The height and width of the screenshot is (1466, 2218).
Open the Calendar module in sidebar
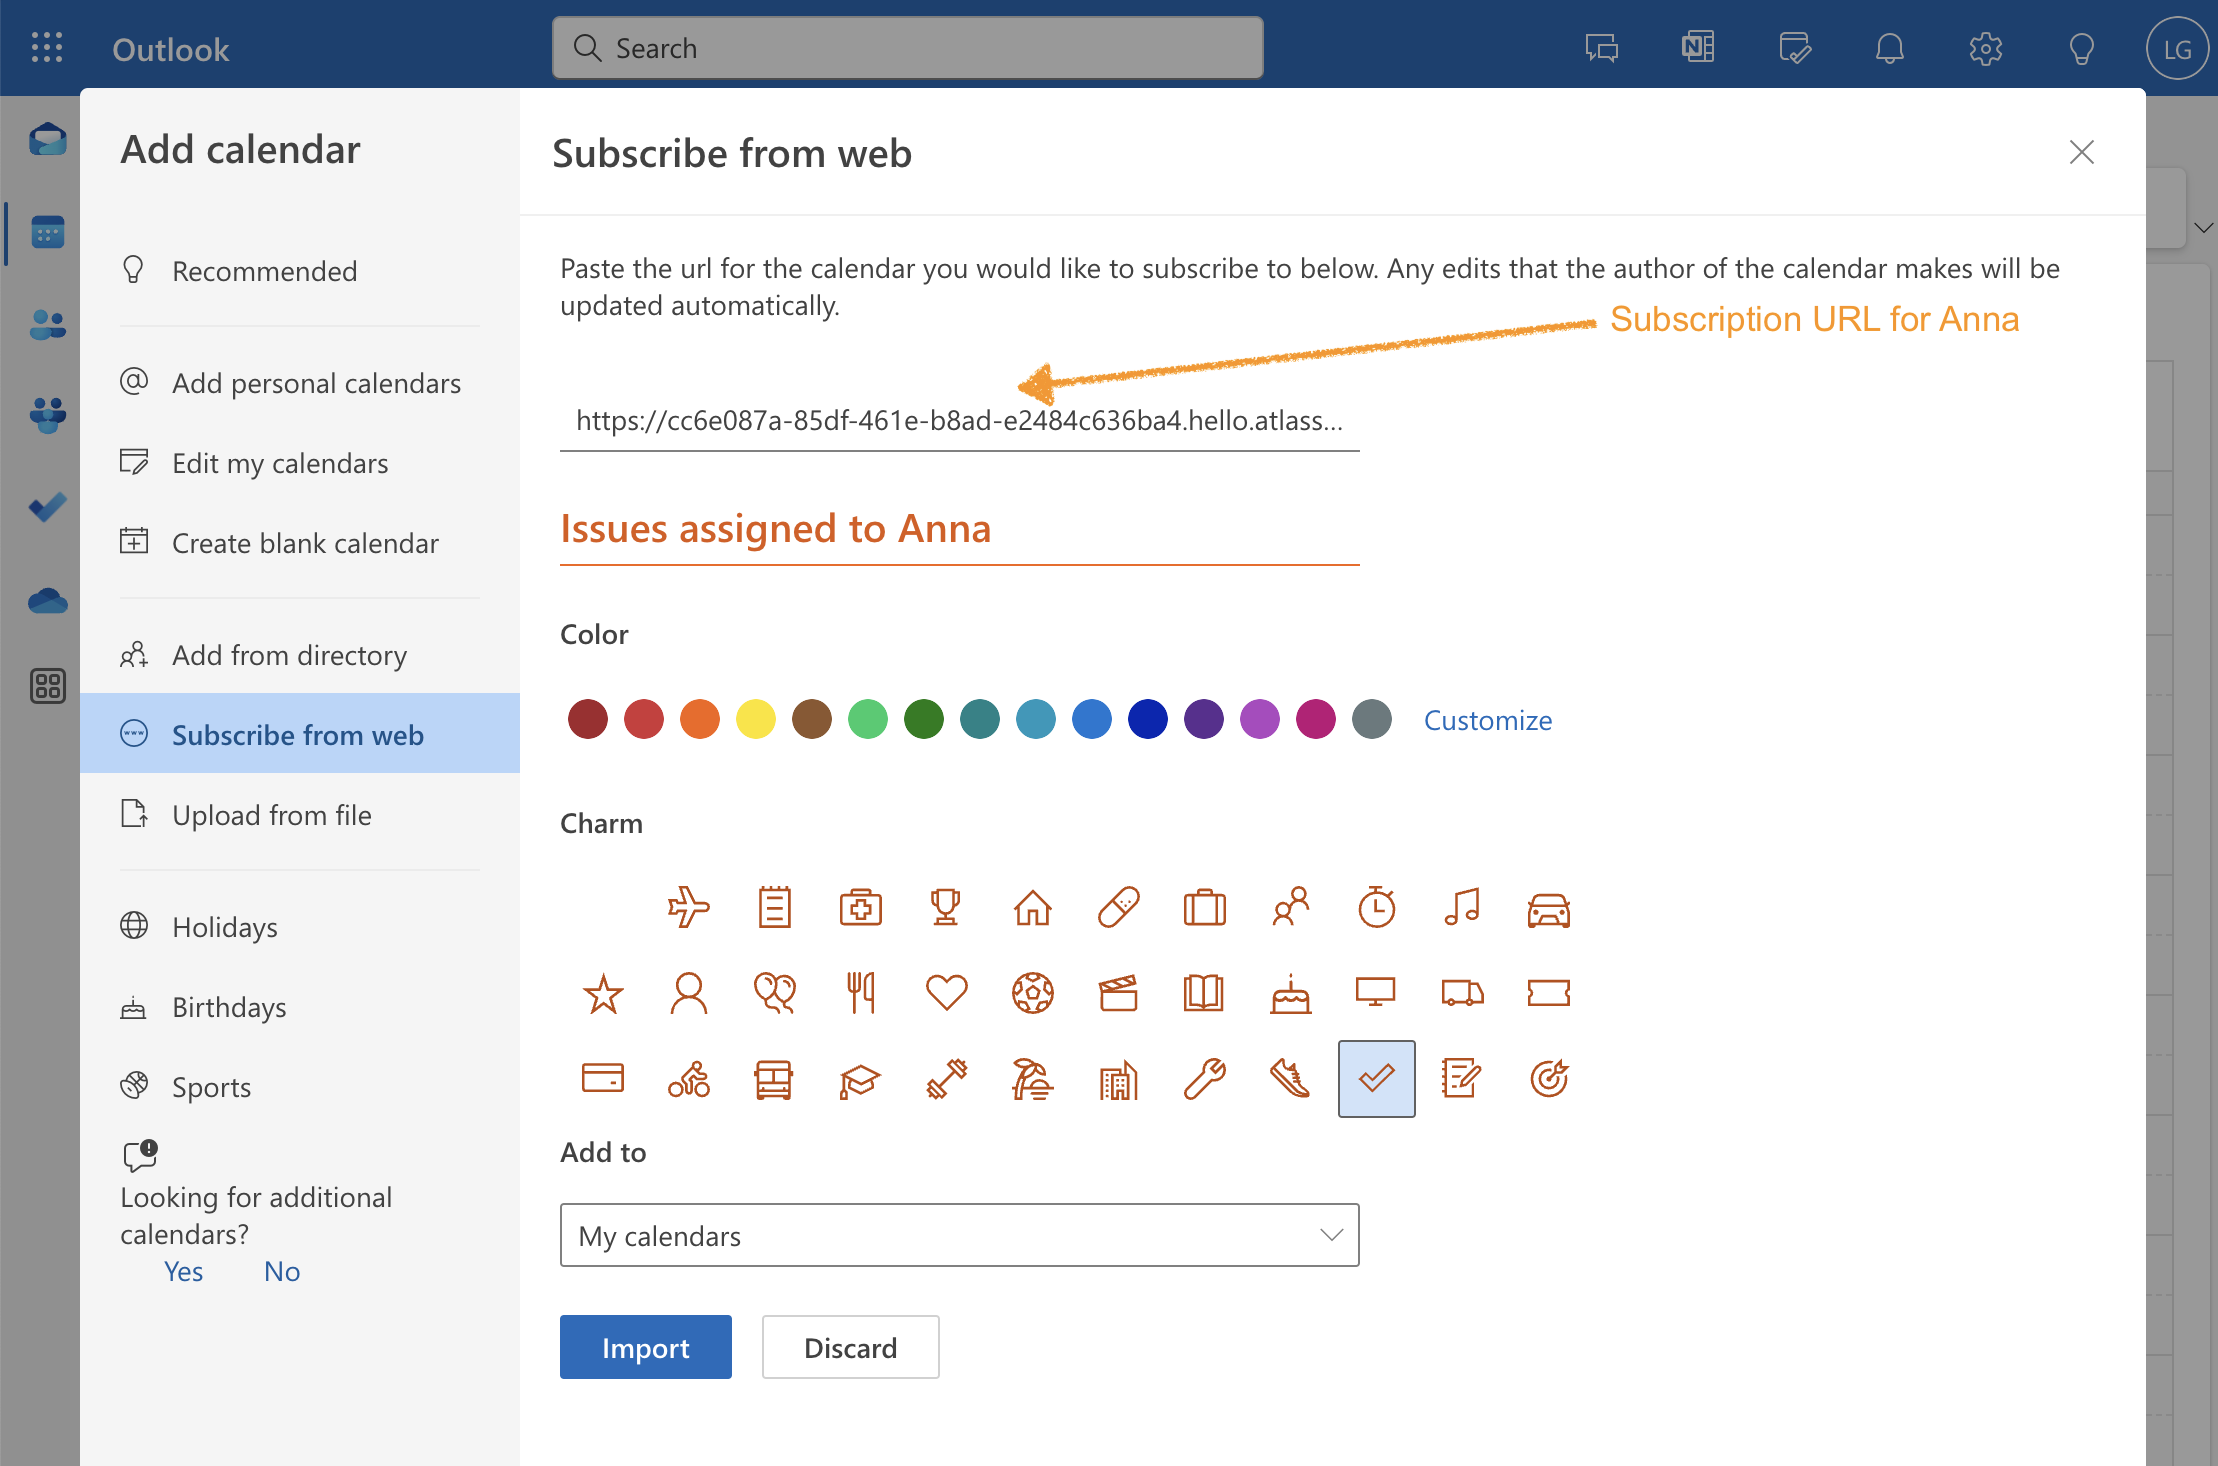(47, 232)
